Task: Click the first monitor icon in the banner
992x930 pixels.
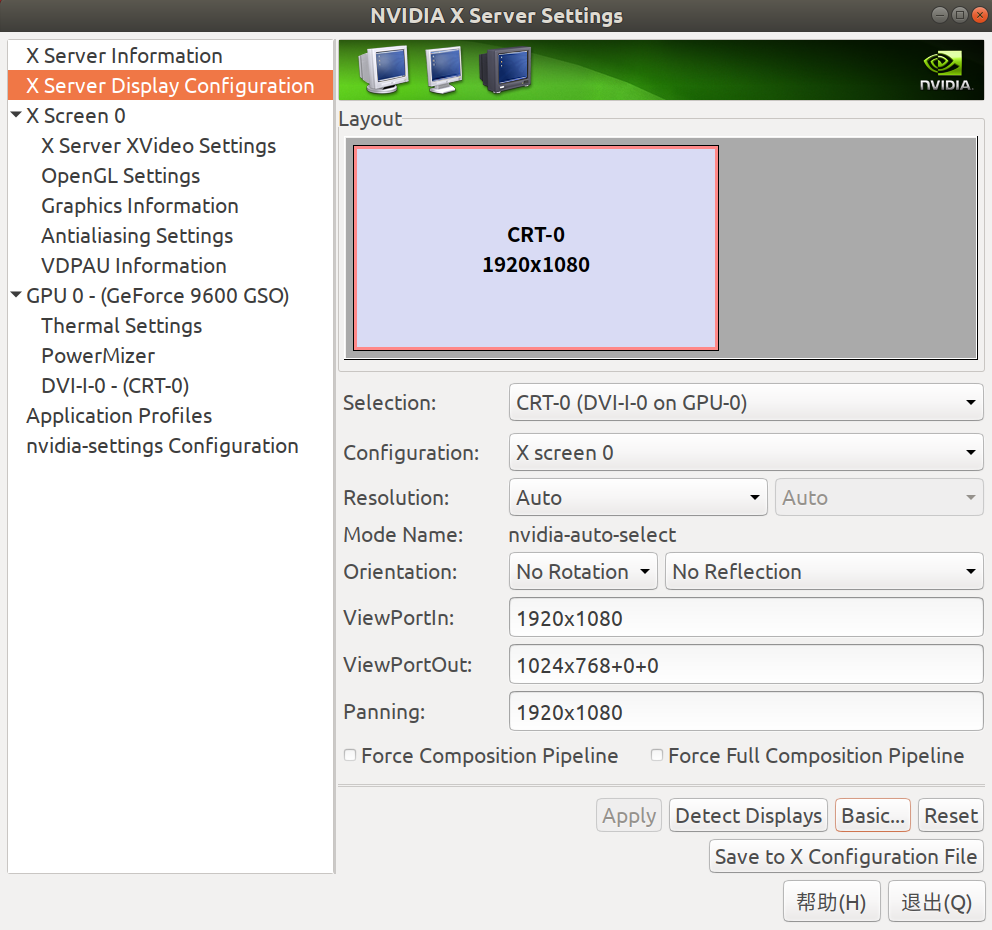Action: click(x=383, y=70)
